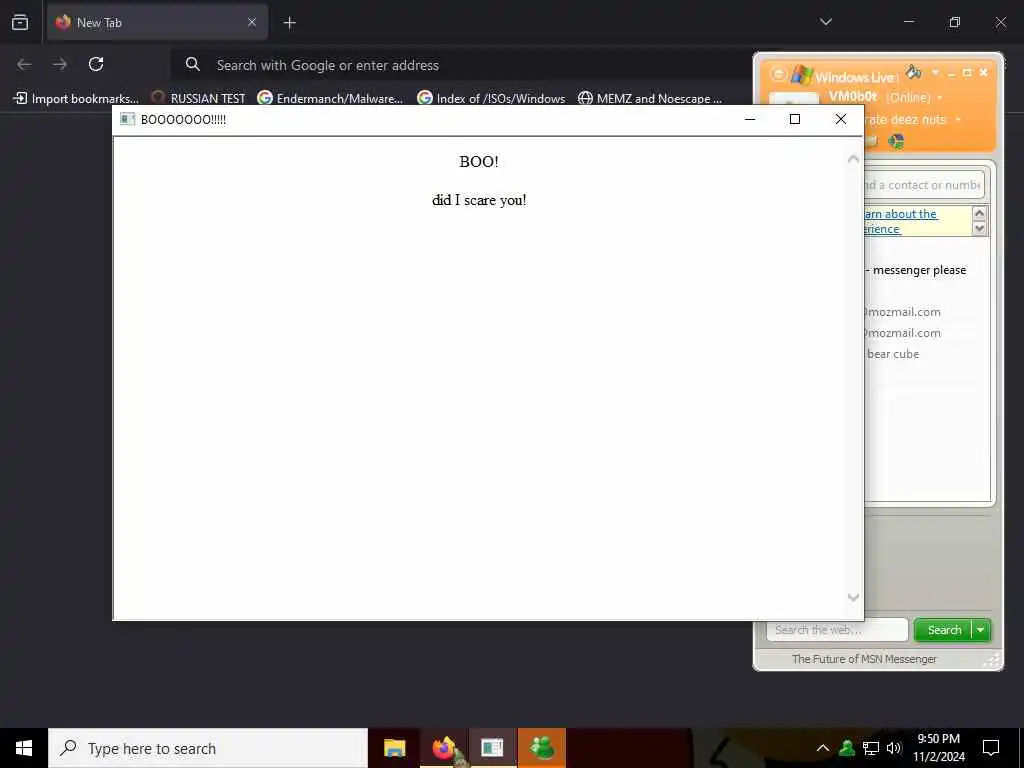
Task: Show hidden system tray icons
Action: (x=823, y=748)
